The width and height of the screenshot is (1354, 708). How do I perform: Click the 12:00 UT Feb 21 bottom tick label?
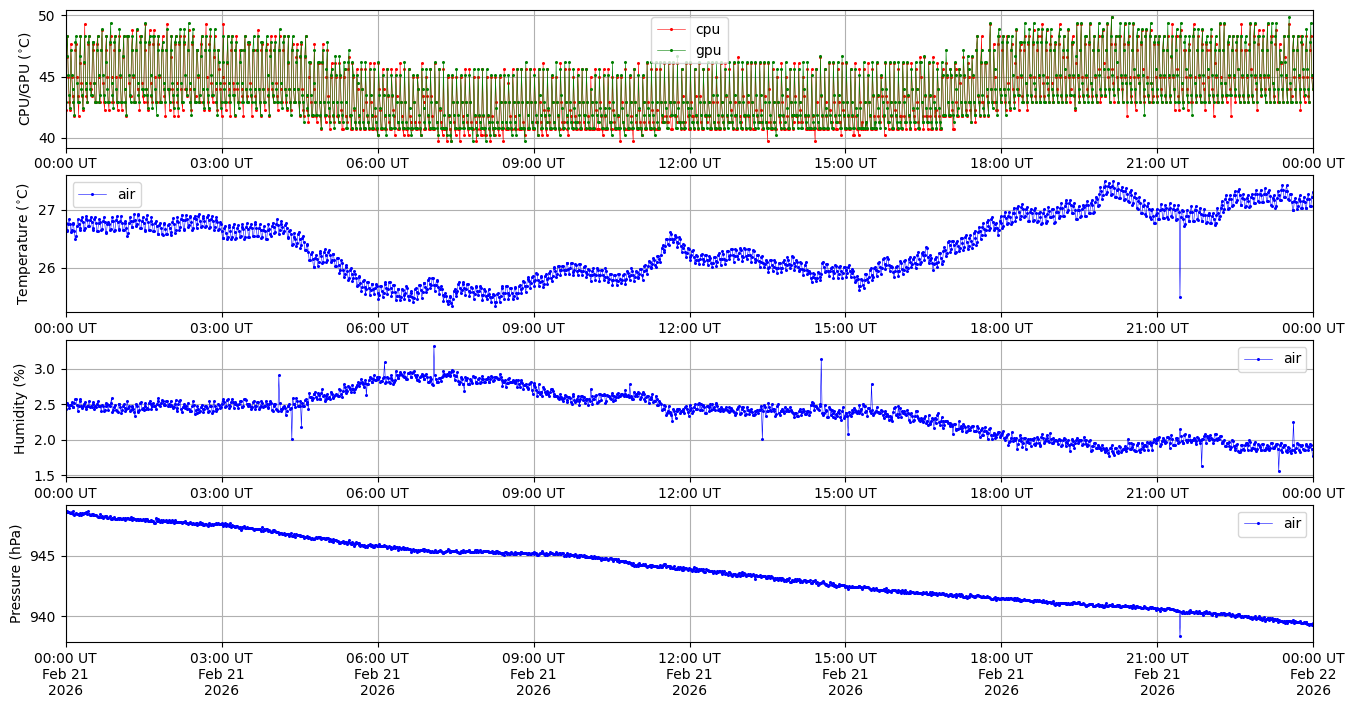coord(689,674)
